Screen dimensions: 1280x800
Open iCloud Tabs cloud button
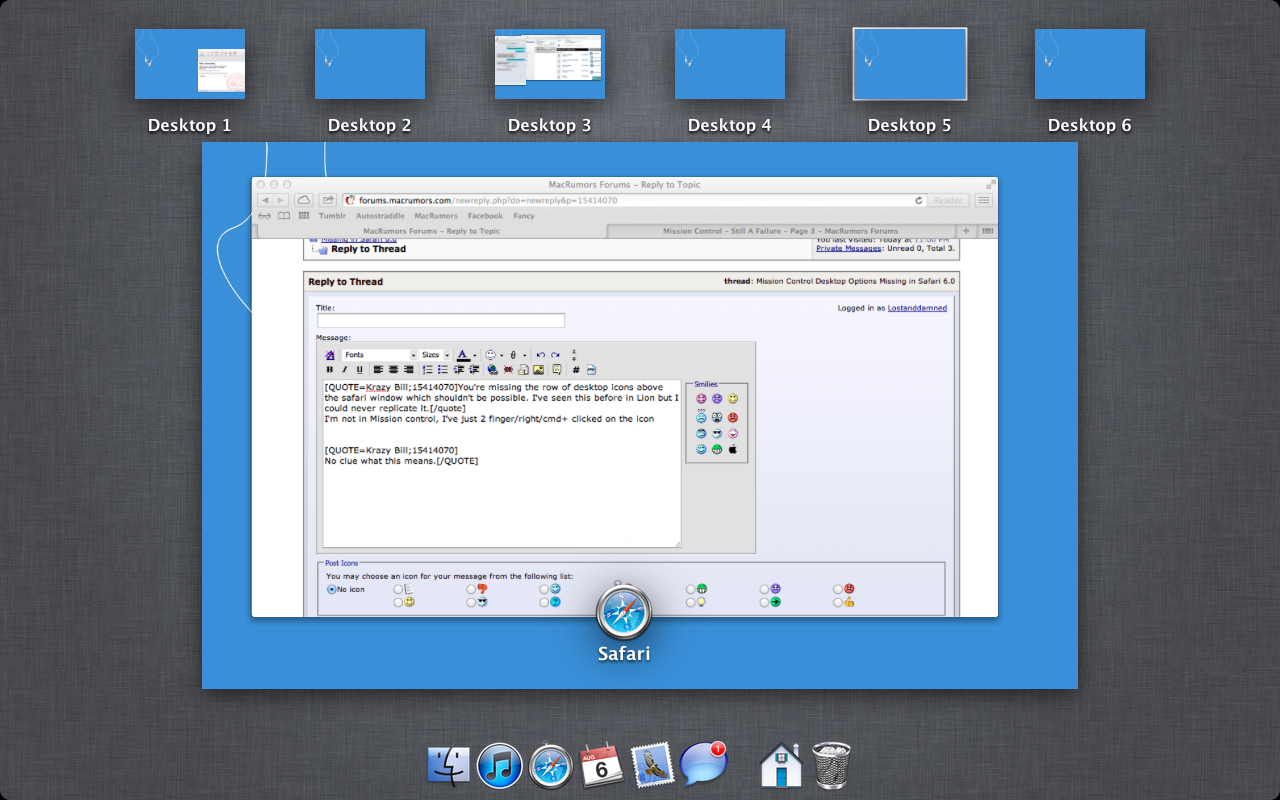click(303, 200)
